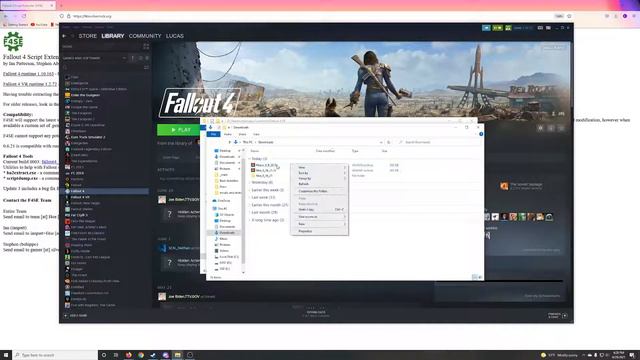
Task: Expand Last week file group
Action: (249, 198)
